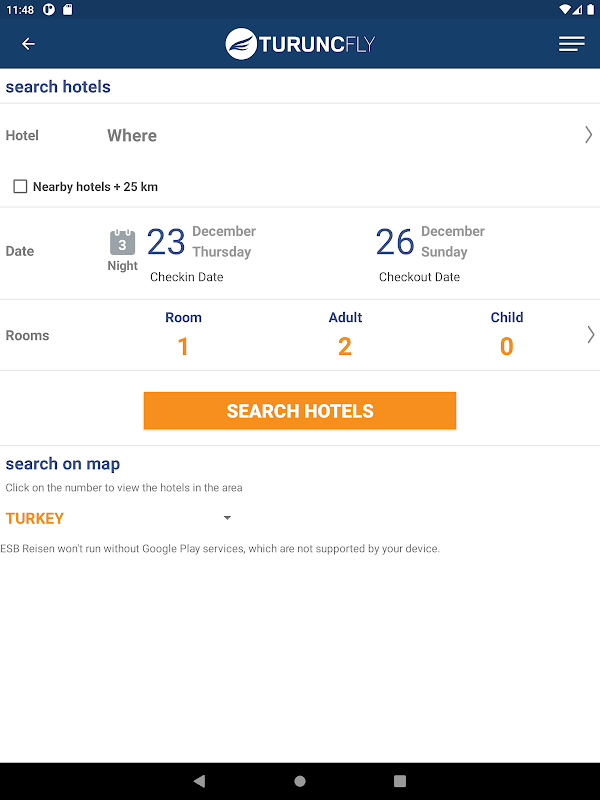Change the Adult count value
This screenshot has height=800, width=600.
coord(345,346)
